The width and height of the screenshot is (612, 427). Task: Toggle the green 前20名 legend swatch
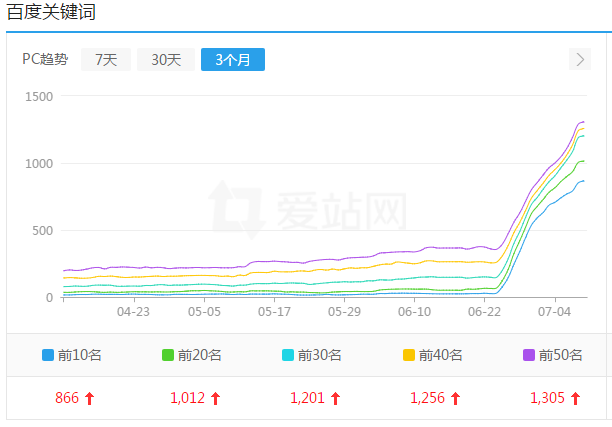point(168,355)
